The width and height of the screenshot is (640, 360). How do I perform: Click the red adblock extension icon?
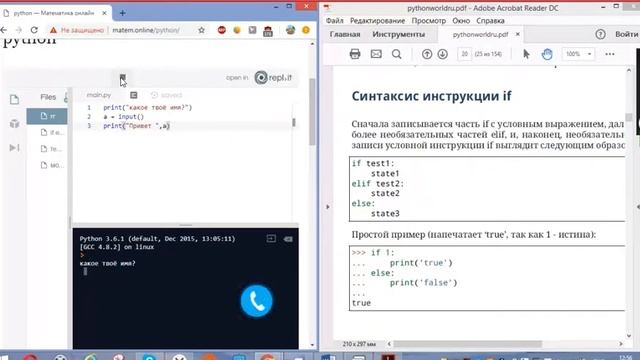(222, 30)
